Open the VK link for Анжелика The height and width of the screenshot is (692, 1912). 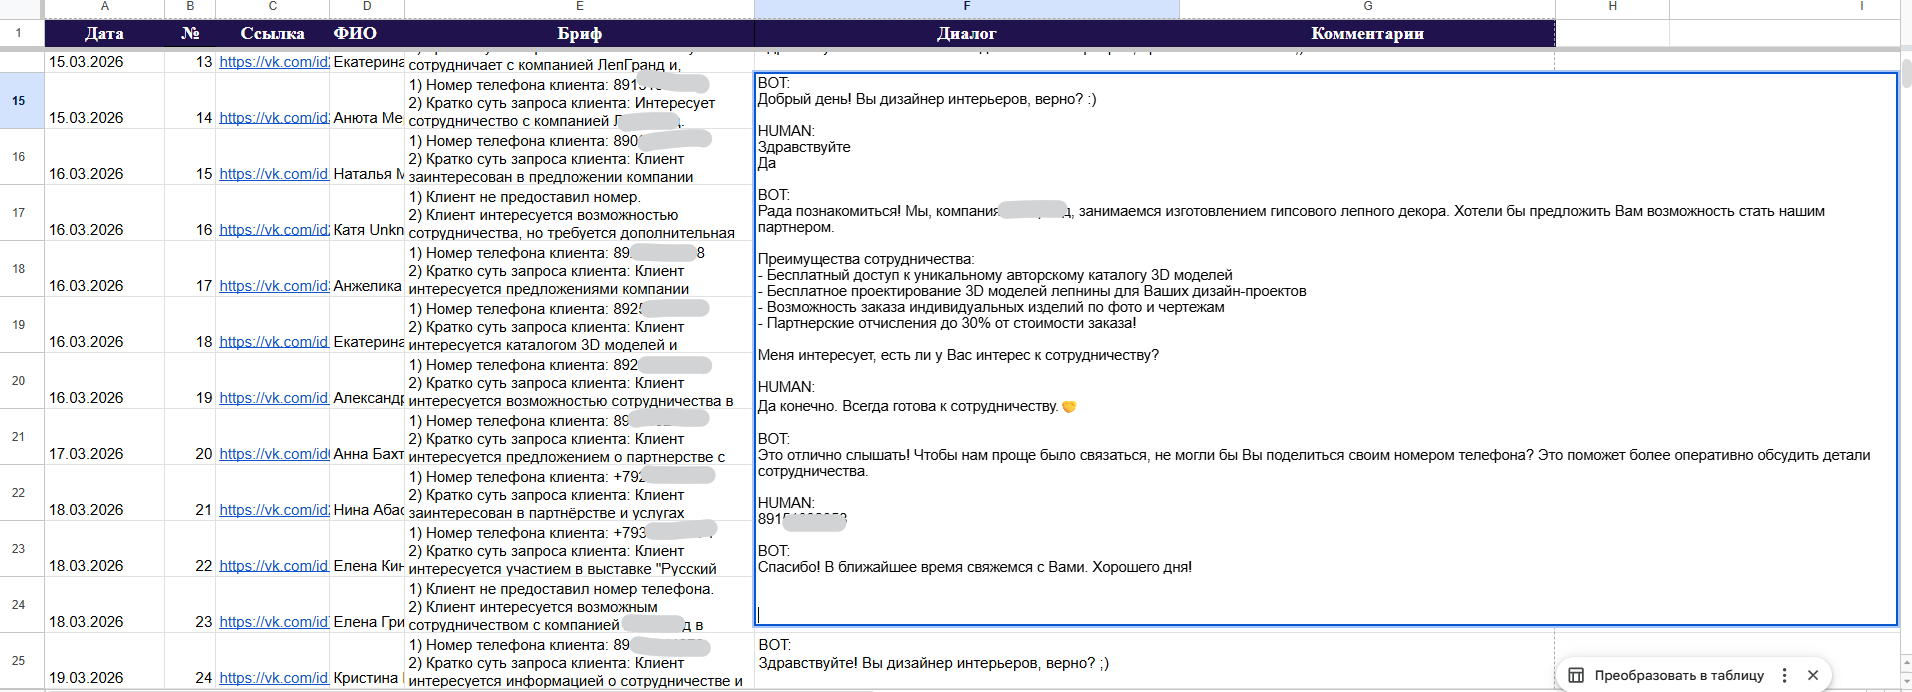(x=273, y=286)
